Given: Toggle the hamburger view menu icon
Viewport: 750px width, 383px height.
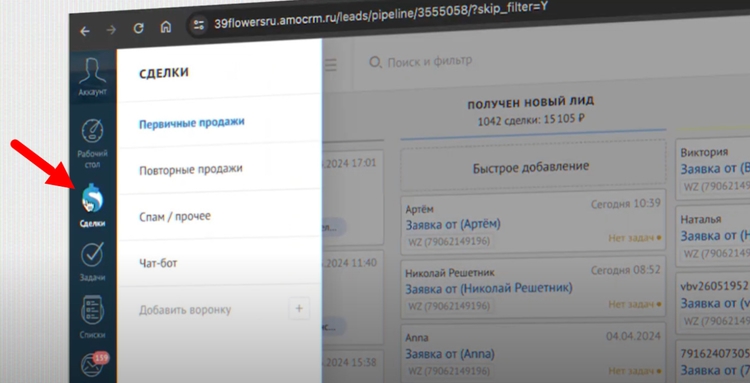Looking at the screenshot, I should (331, 65).
